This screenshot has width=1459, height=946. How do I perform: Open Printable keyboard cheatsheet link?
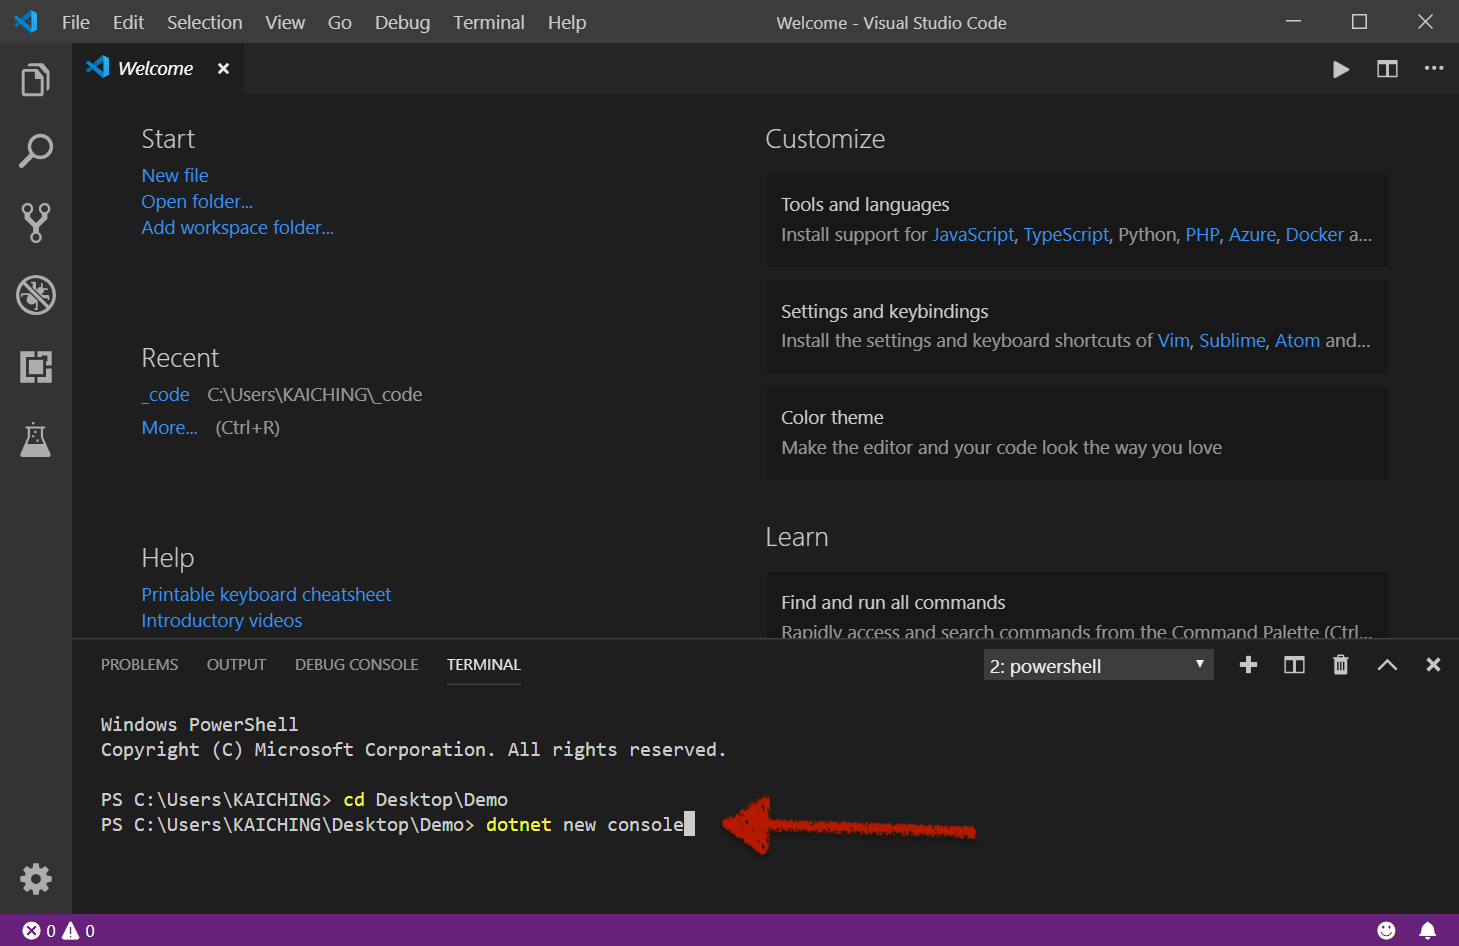point(266,594)
